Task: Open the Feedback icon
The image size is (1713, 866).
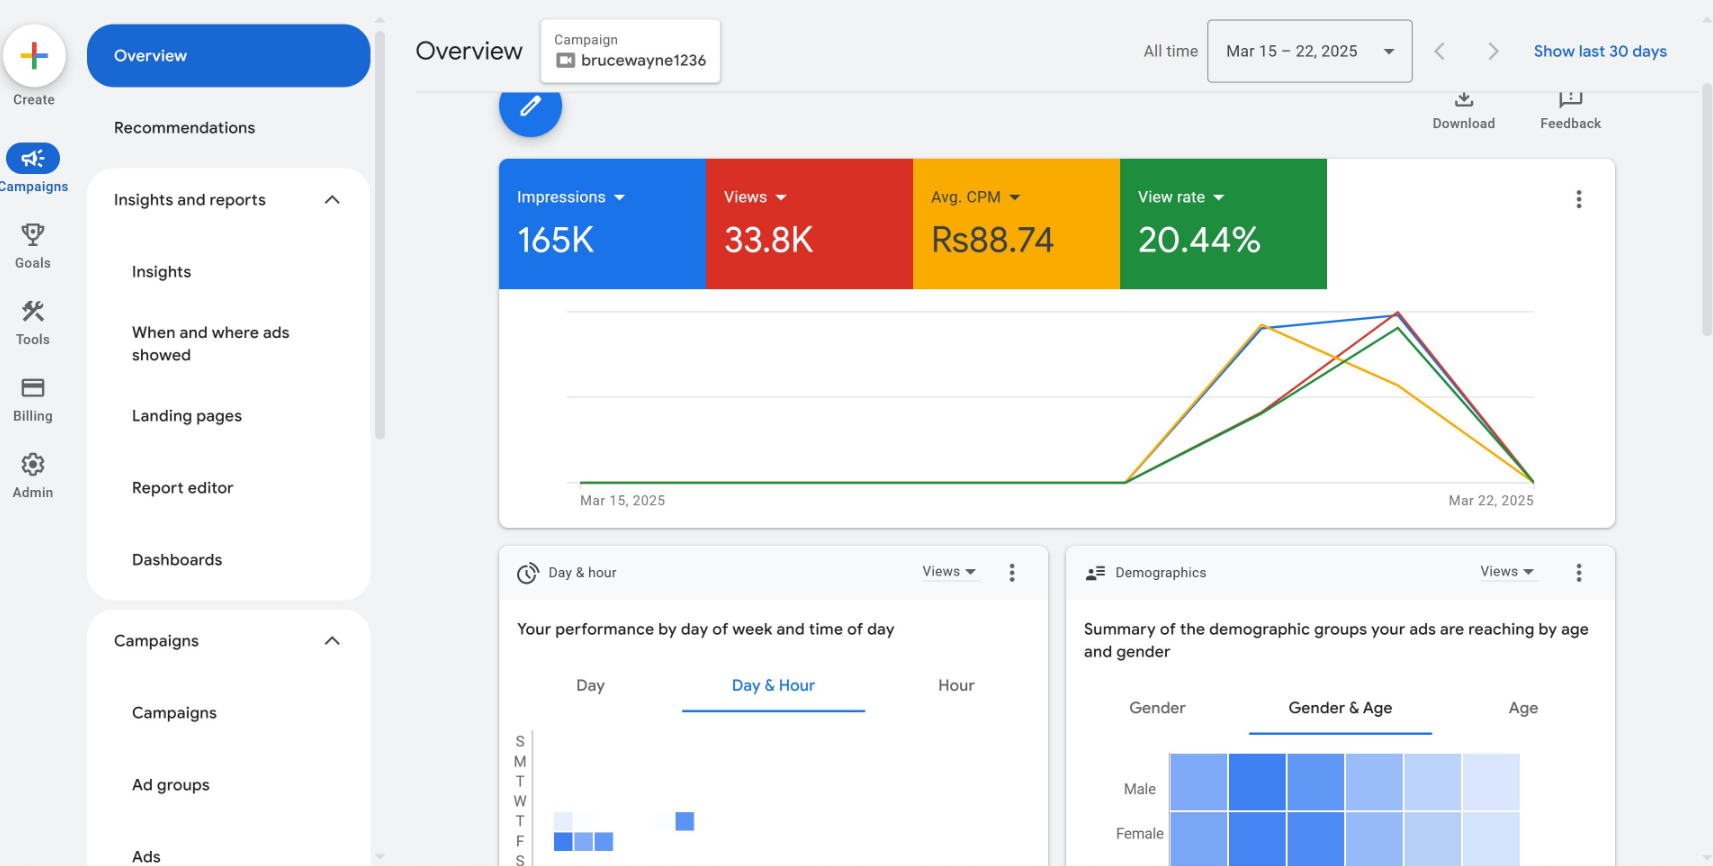Action: 1570,108
